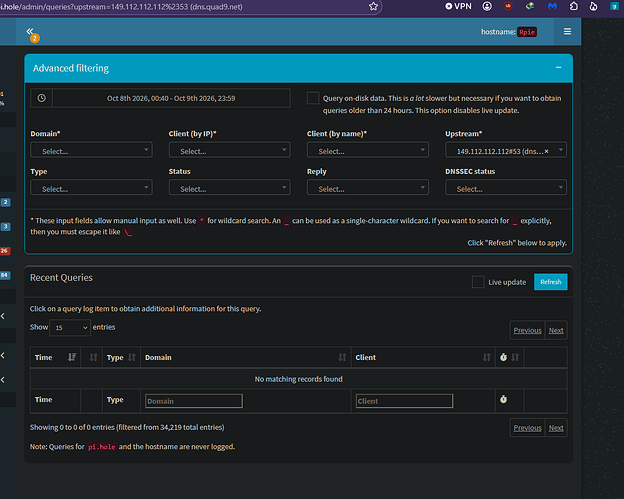Open the browser profile avatar icon
This screenshot has height=499, width=624.
(x=487, y=6)
